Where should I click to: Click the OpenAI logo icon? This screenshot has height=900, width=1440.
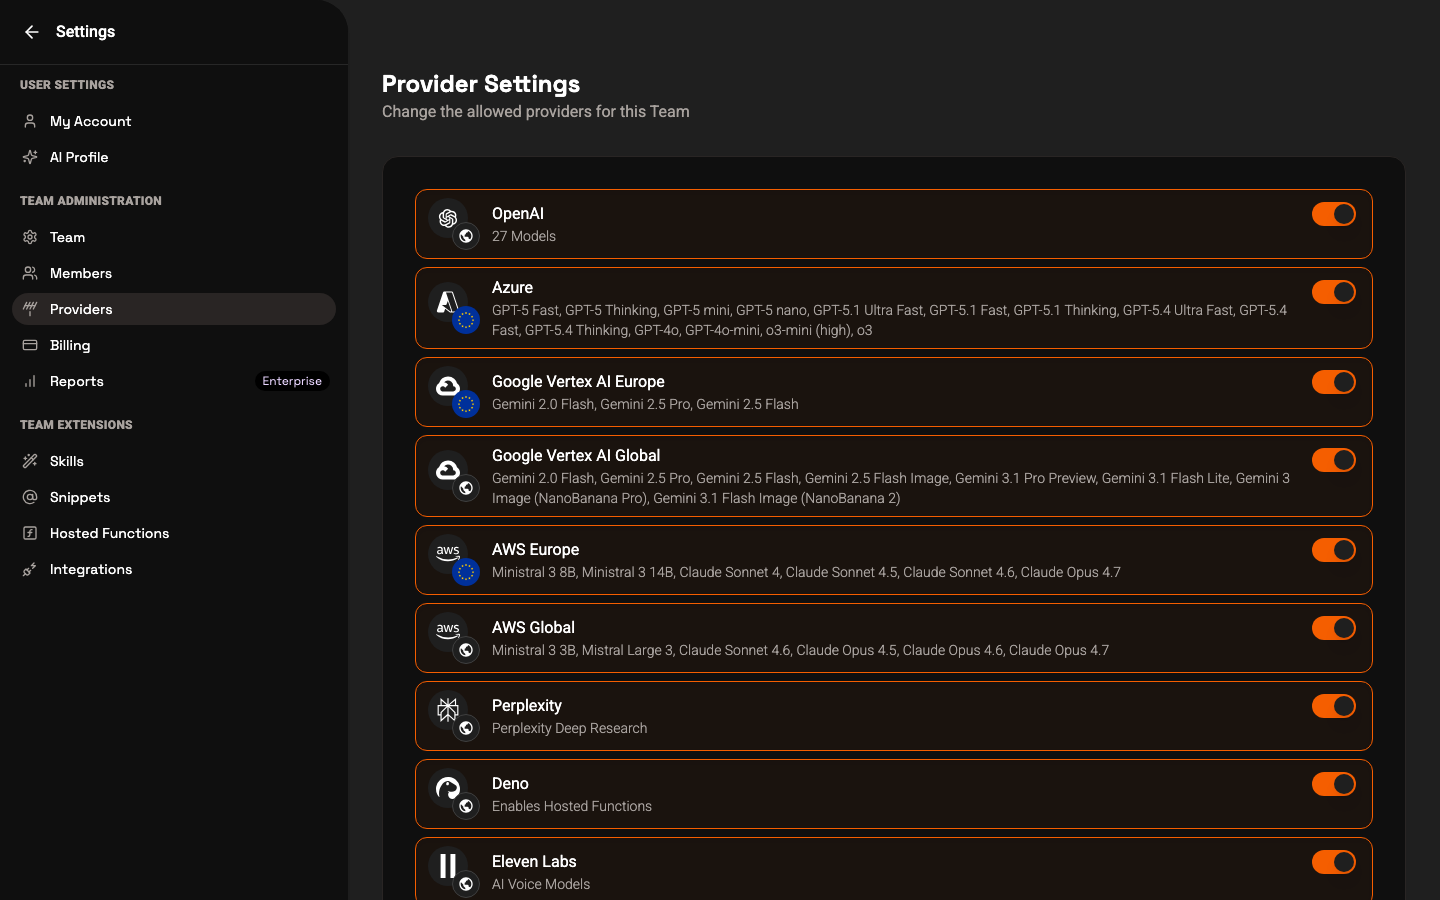(x=448, y=218)
